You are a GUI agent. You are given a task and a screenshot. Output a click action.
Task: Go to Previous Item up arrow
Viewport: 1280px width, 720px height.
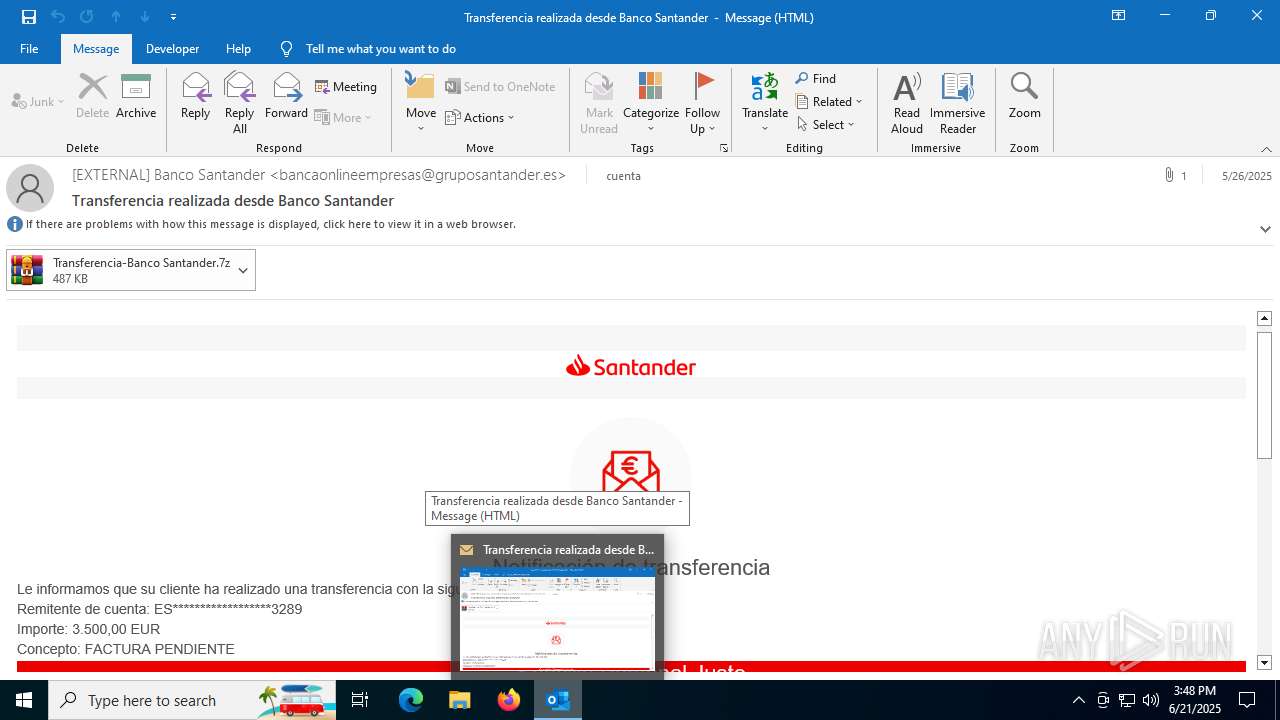pos(116,16)
